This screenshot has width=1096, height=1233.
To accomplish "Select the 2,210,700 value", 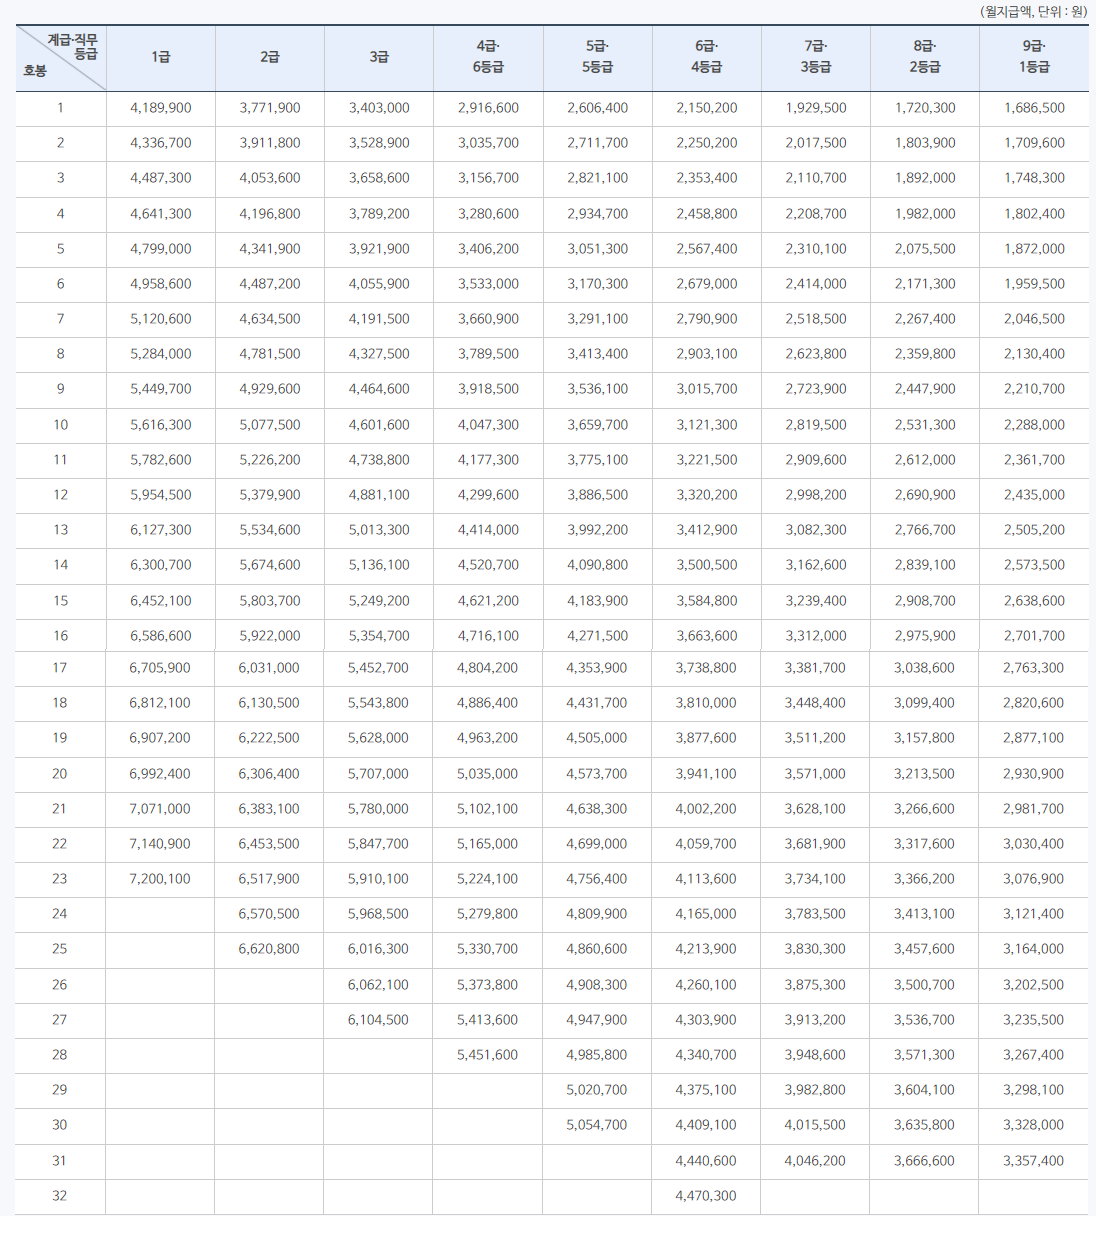I will click(x=1034, y=389).
